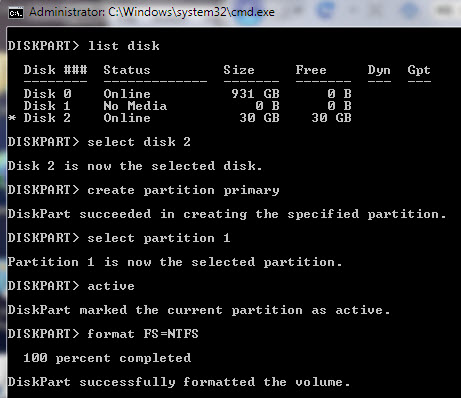The width and height of the screenshot is (461, 398).
Task: Click the asterisk marking selected Disk 2
Action: pos(12,118)
